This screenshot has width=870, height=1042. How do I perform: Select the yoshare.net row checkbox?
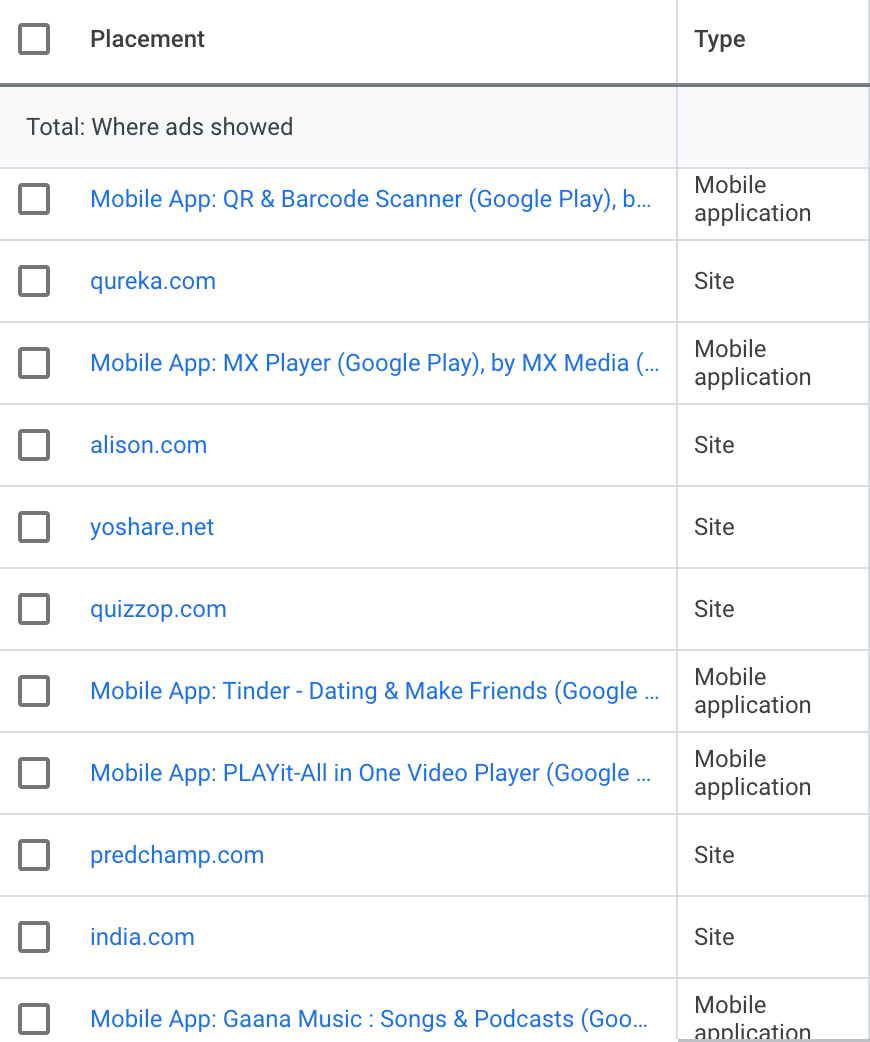(34, 527)
